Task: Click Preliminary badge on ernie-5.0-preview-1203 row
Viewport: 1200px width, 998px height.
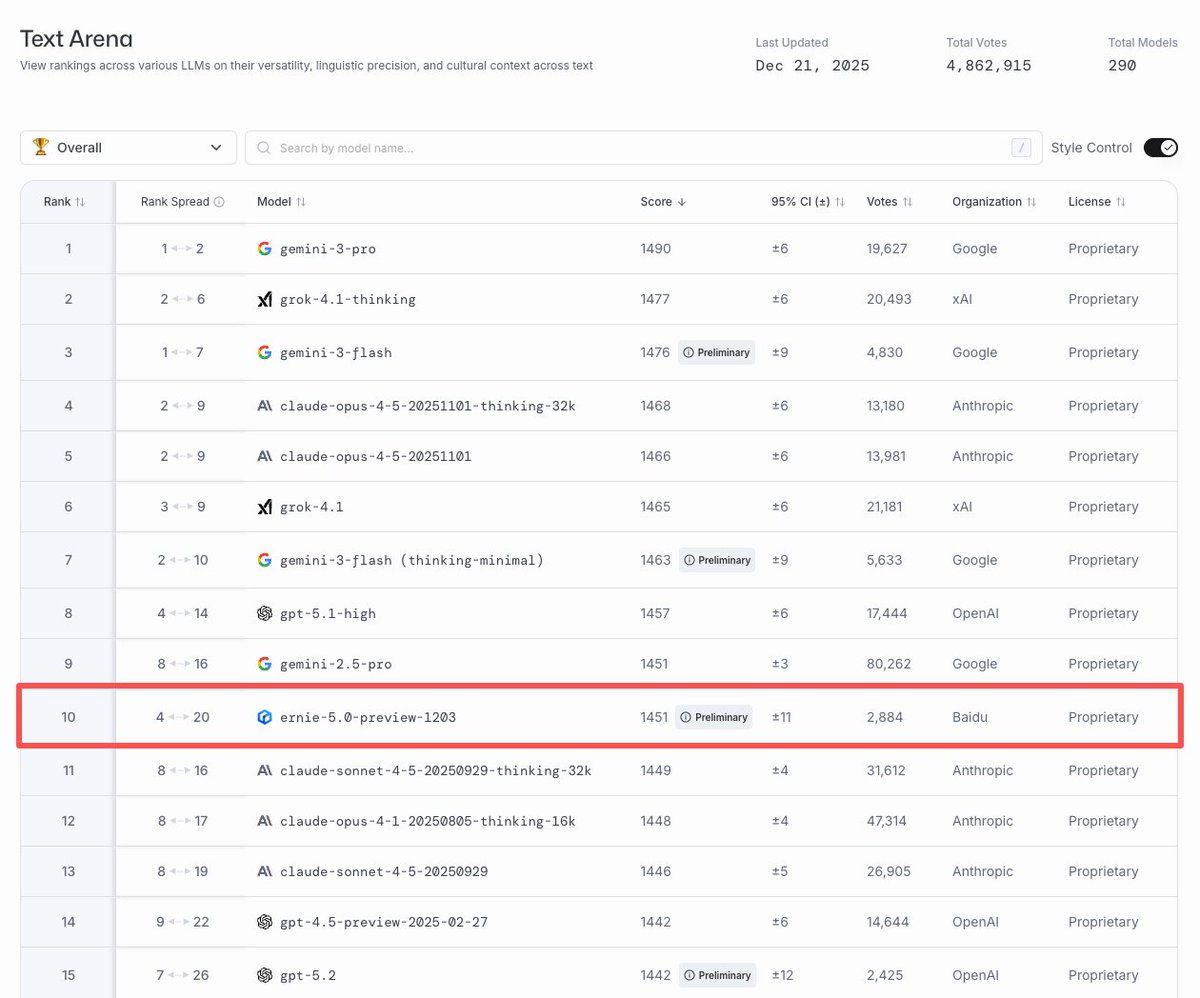Action: 713,717
